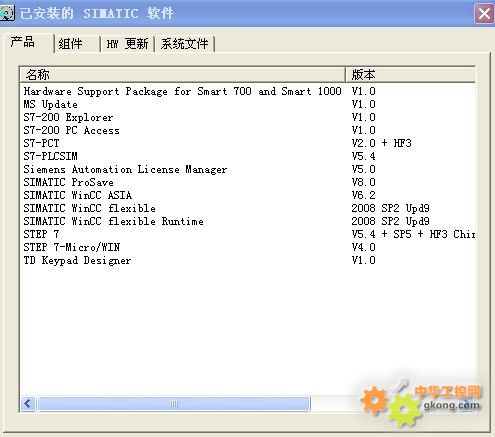Click the horizontal scrollbar left arrow
The width and height of the screenshot is (495, 437).
28,404
